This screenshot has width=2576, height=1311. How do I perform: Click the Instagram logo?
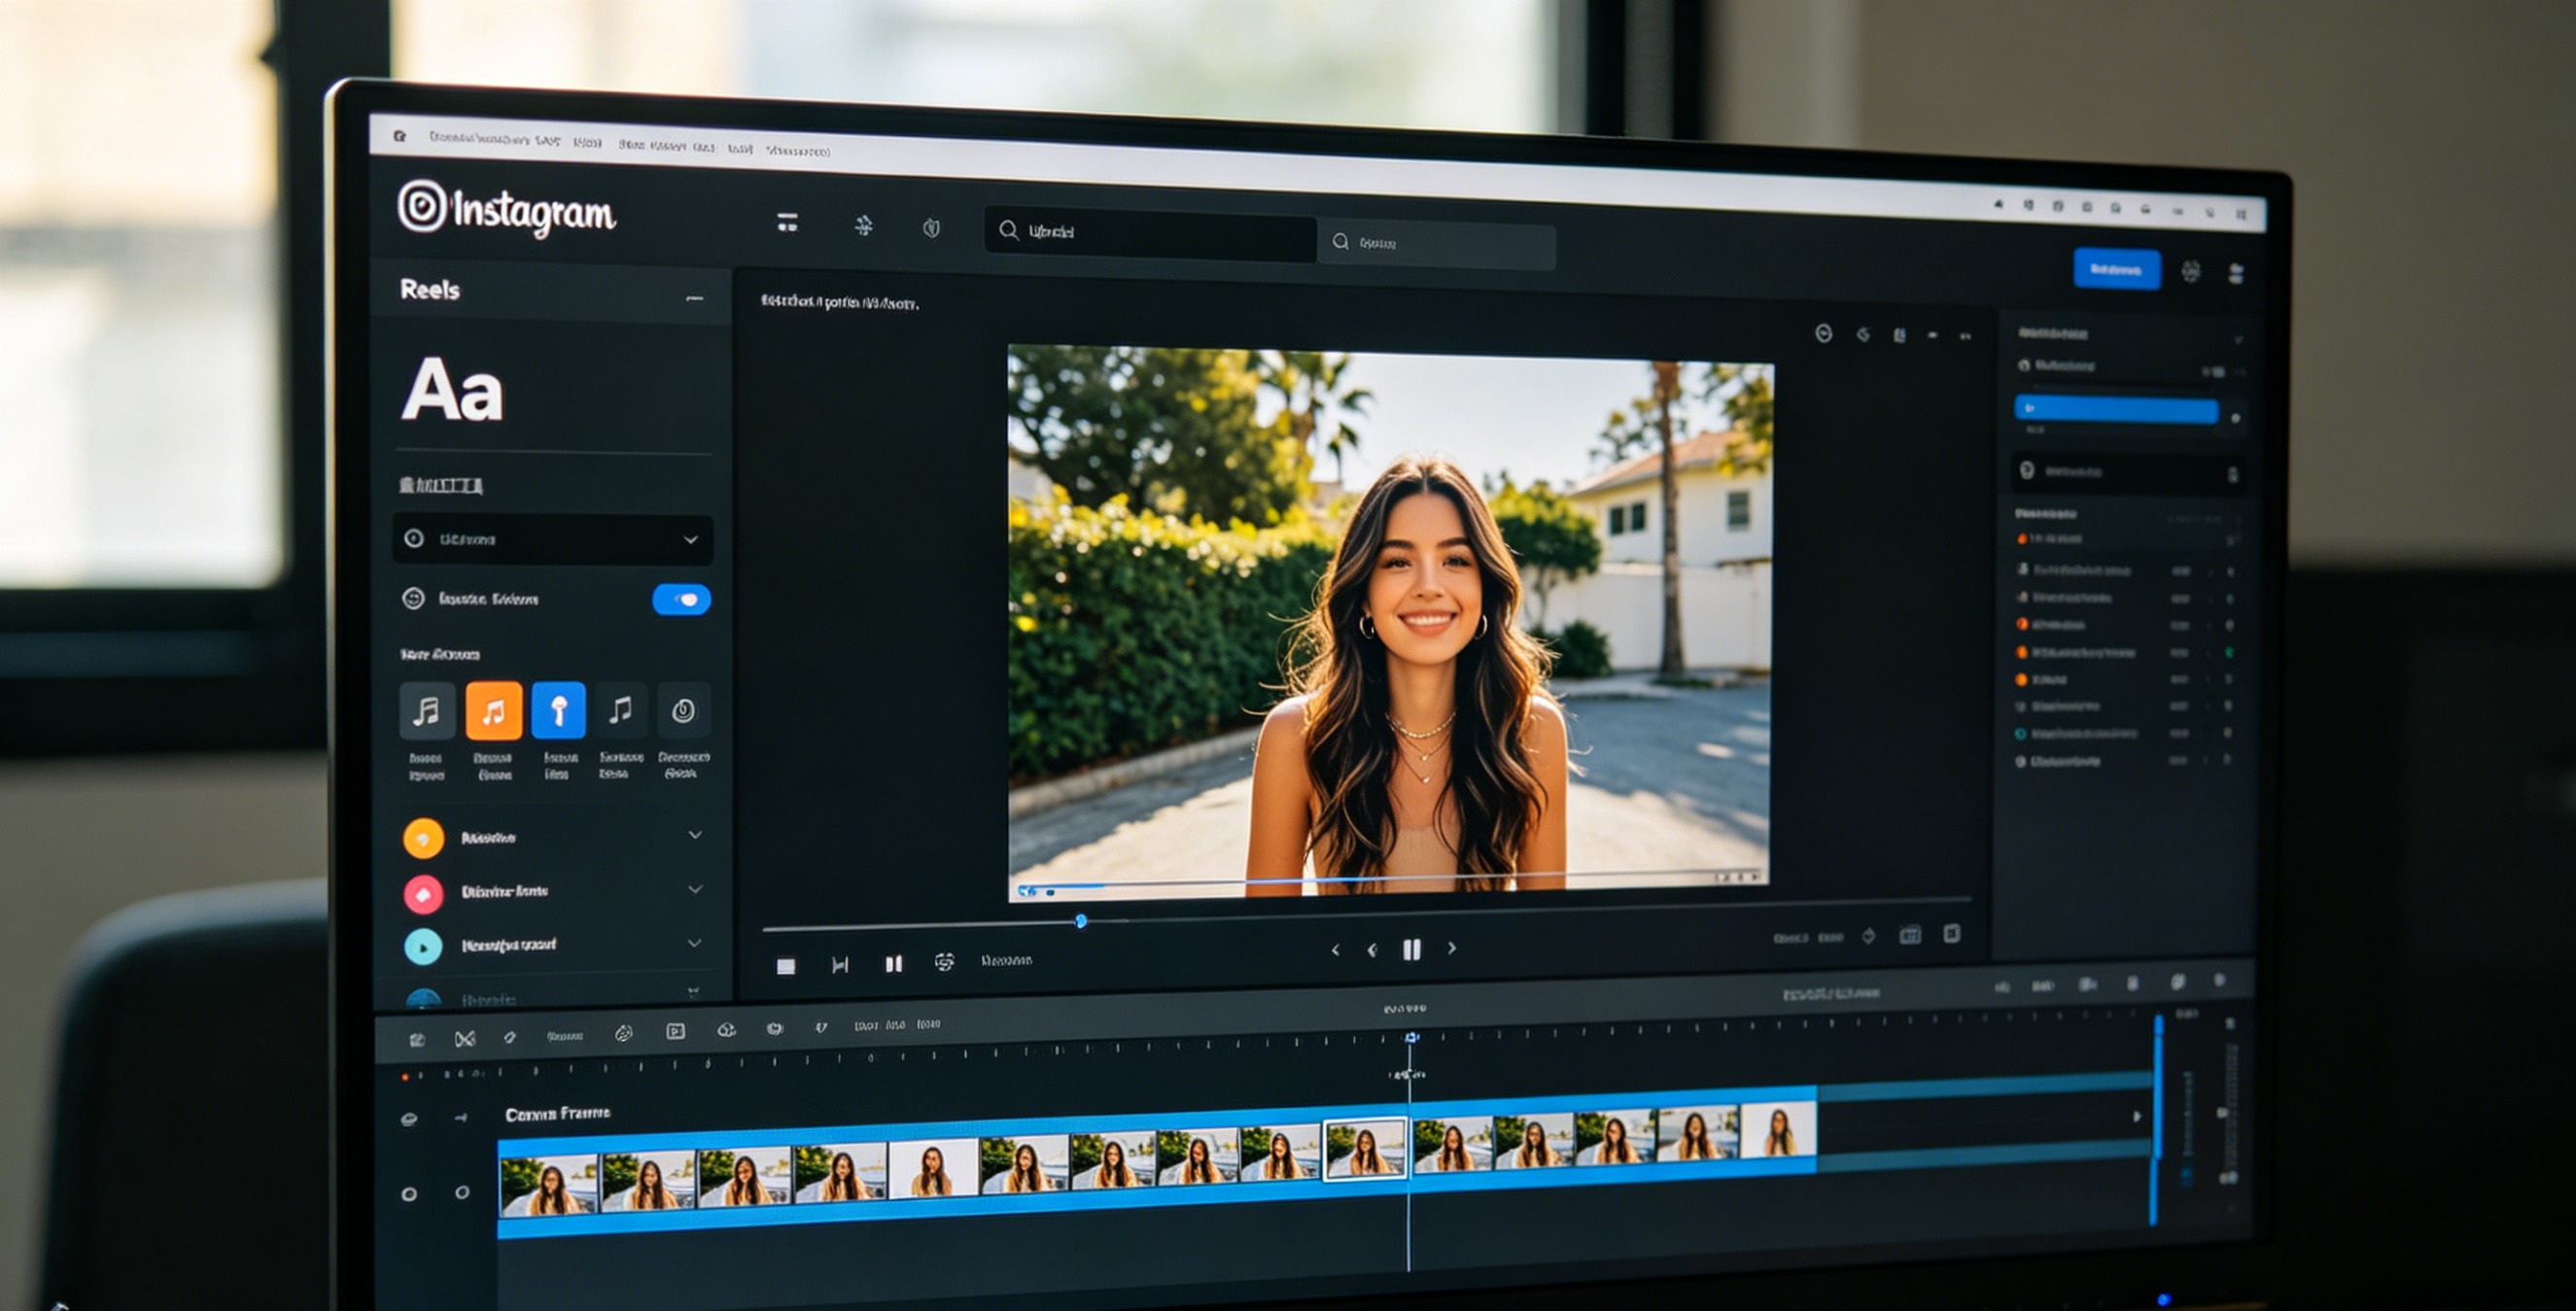pos(507,210)
